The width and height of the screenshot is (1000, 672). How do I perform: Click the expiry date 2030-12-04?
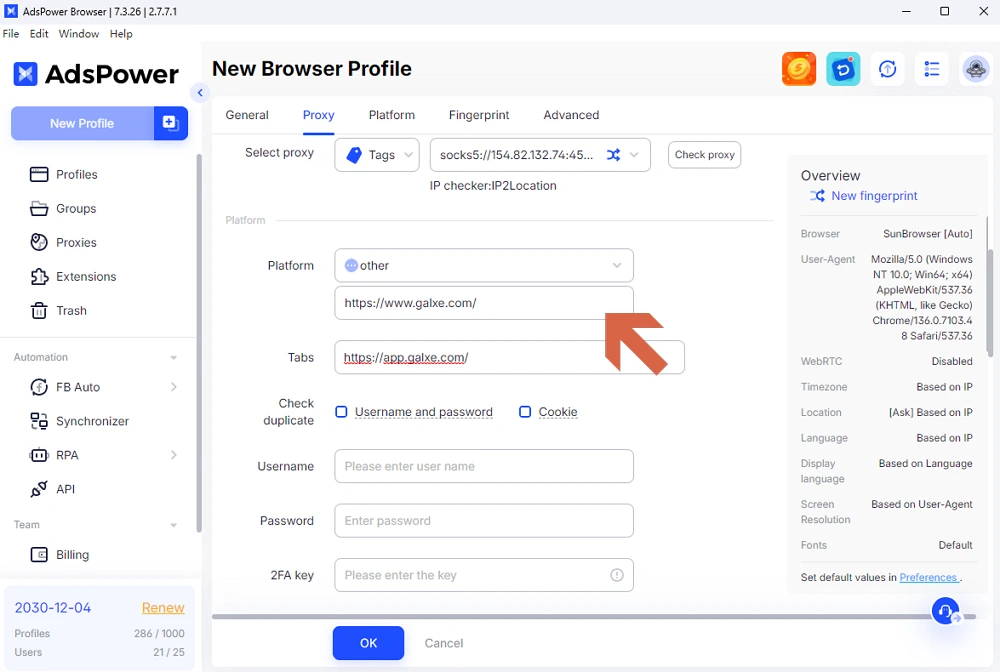coord(53,608)
